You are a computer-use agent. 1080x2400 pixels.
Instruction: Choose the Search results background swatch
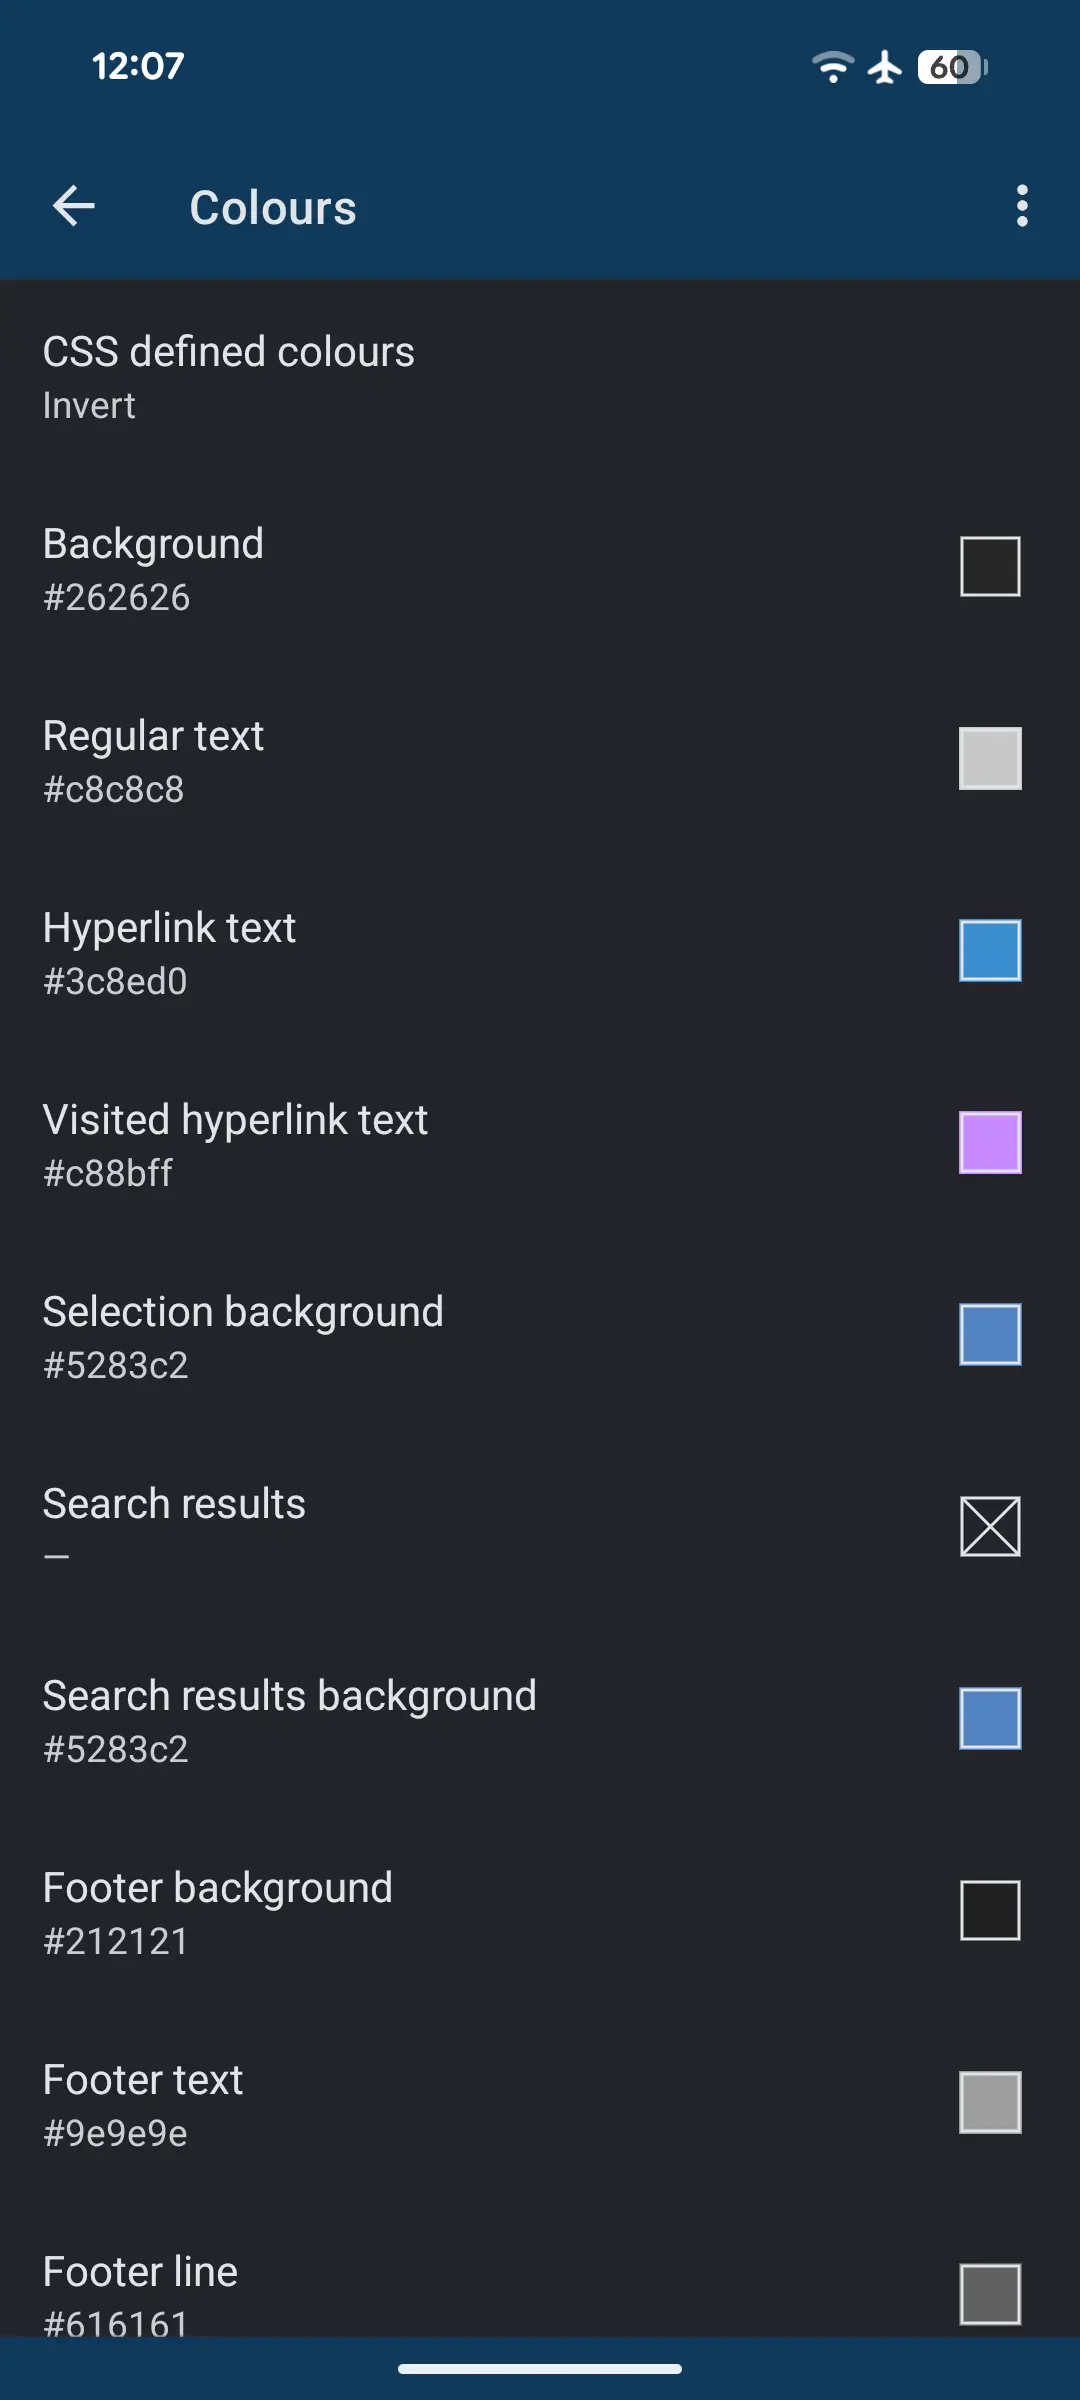tap(990, 1718)
